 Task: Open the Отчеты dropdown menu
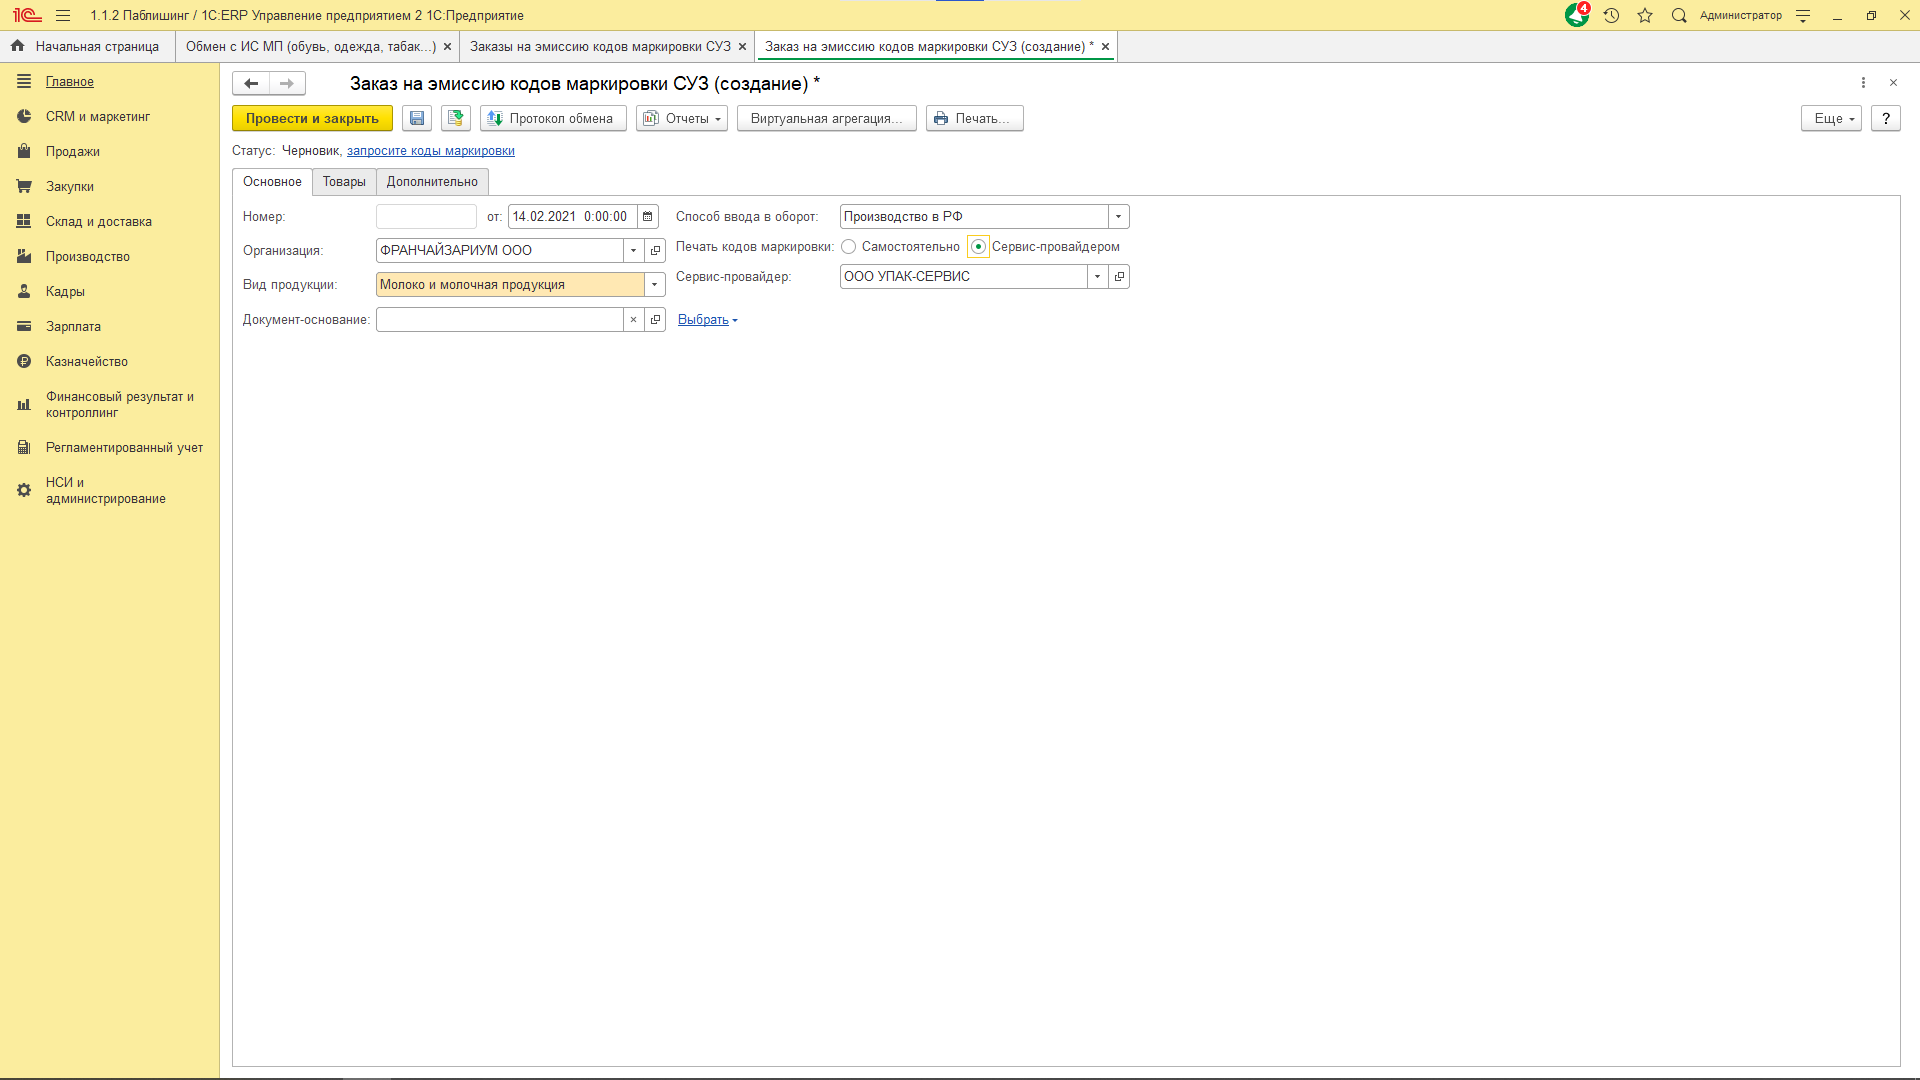[682, 118]
